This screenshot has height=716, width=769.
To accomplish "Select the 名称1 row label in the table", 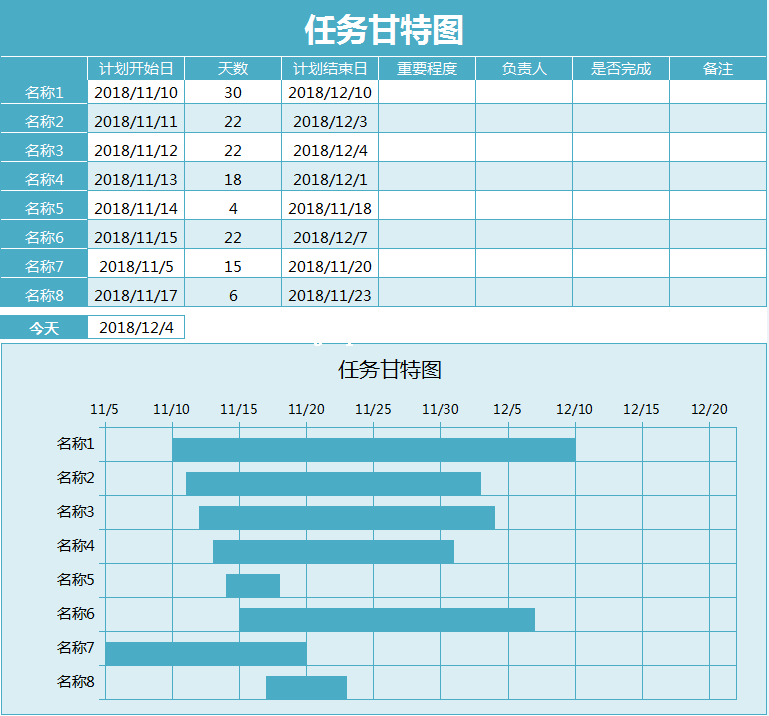I will [x=44, y=93].
